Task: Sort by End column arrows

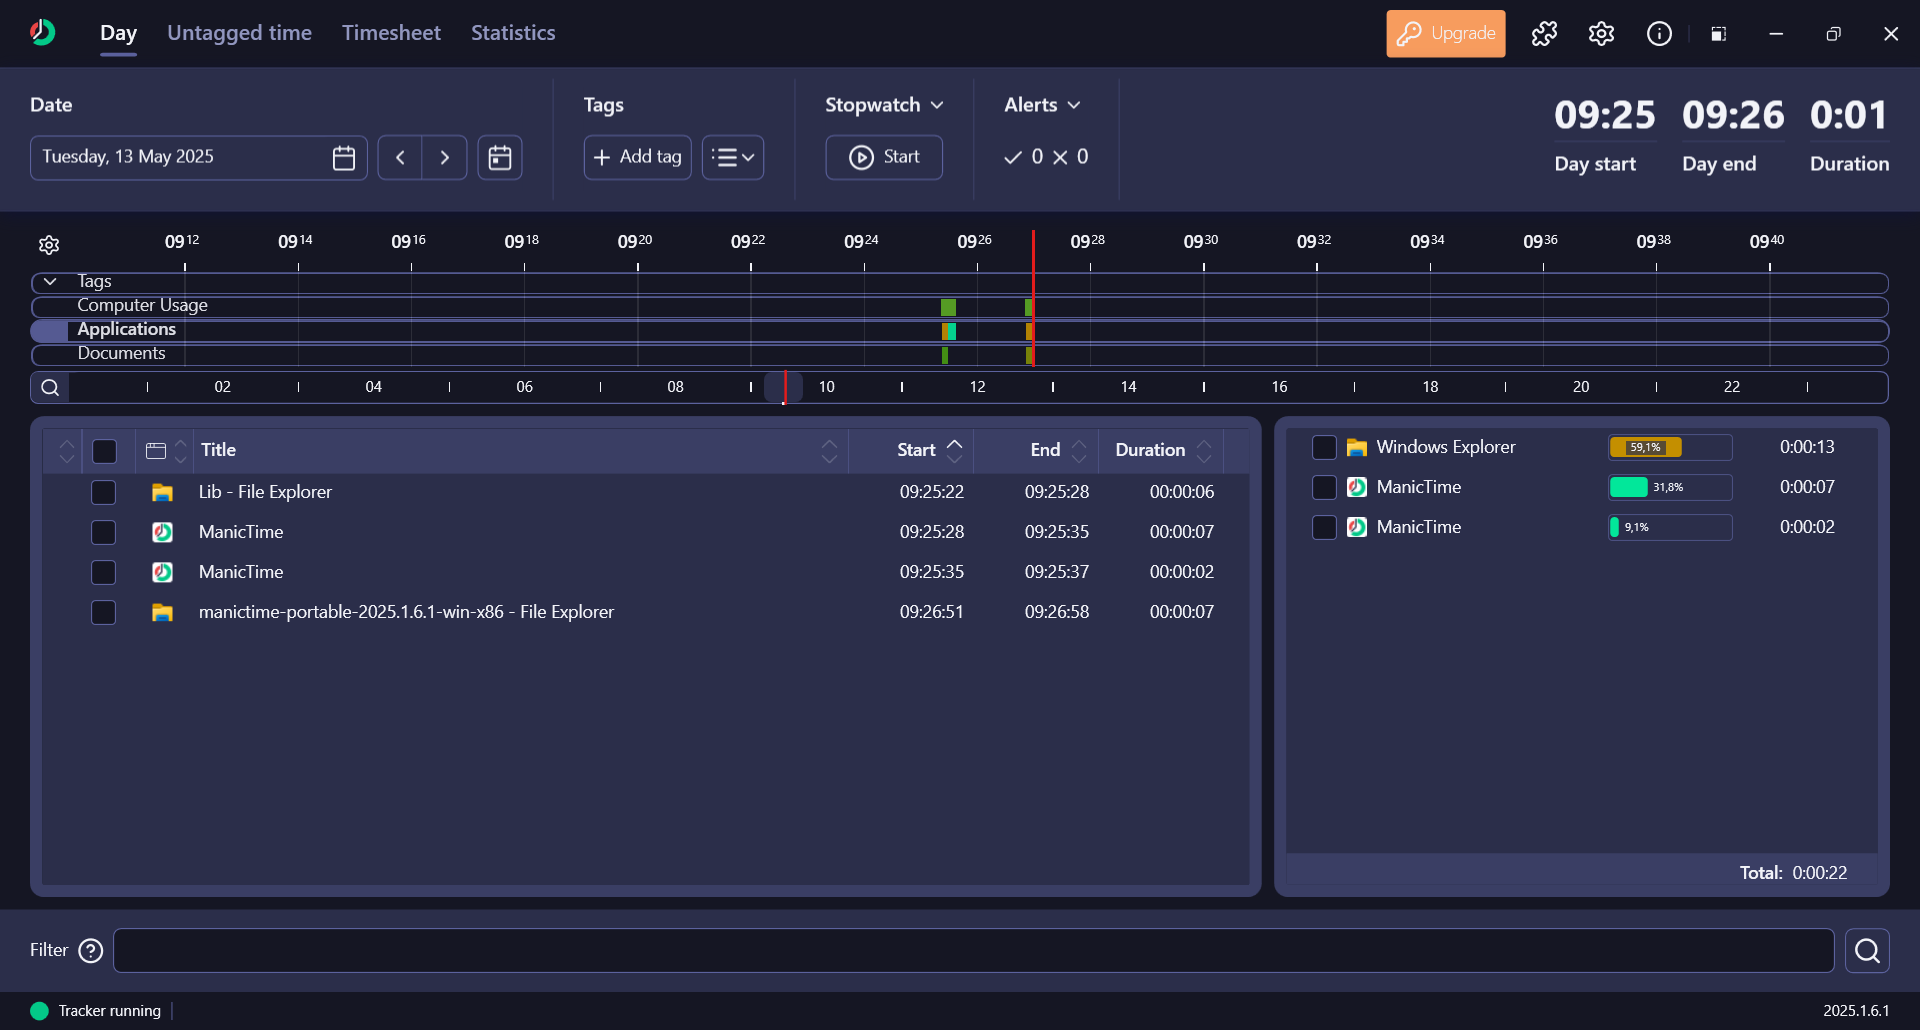Action: 1079,451
